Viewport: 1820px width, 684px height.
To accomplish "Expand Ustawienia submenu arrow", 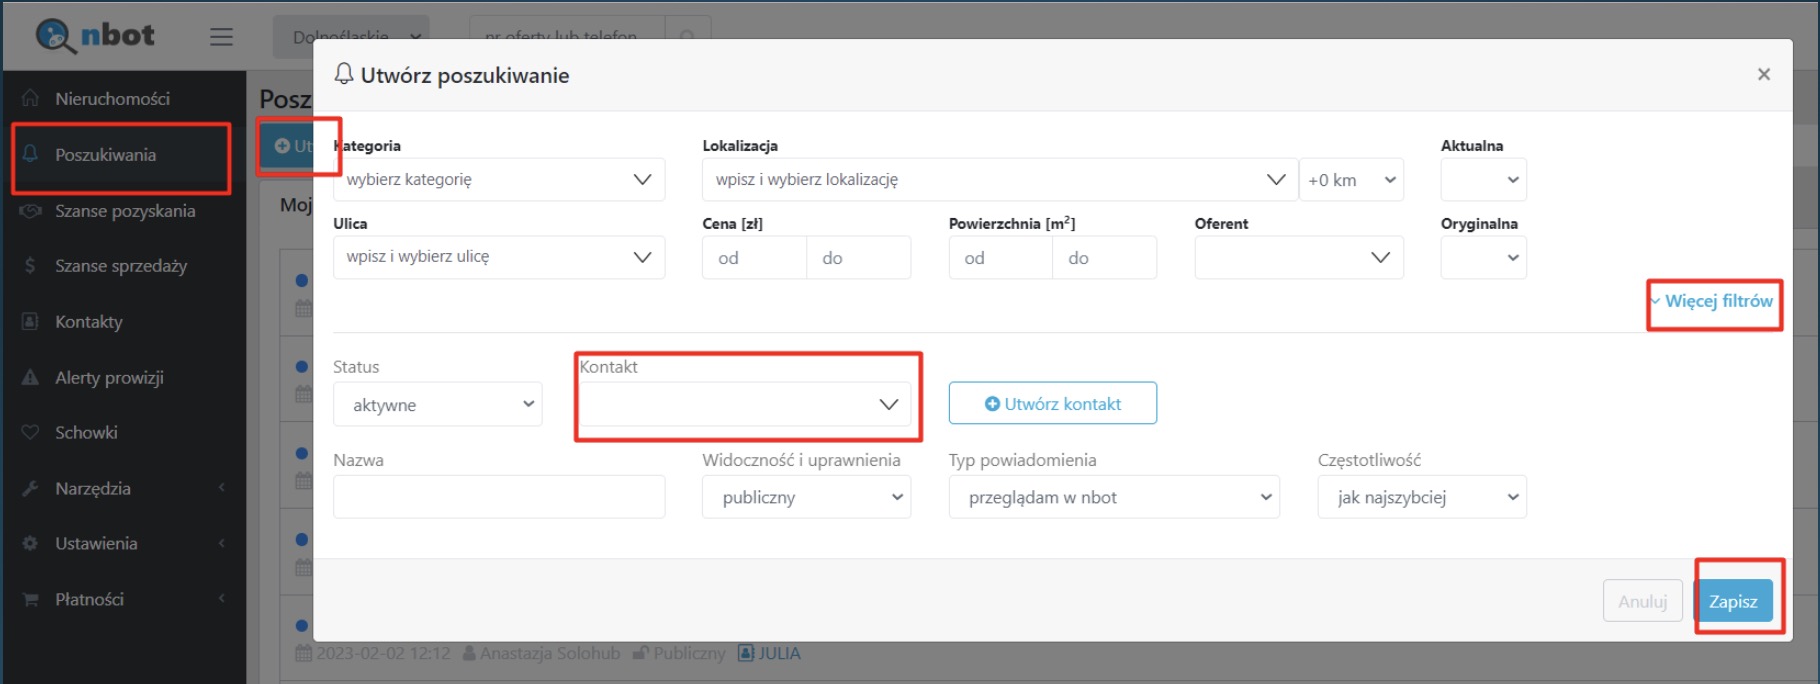I will tap(222, 543).
